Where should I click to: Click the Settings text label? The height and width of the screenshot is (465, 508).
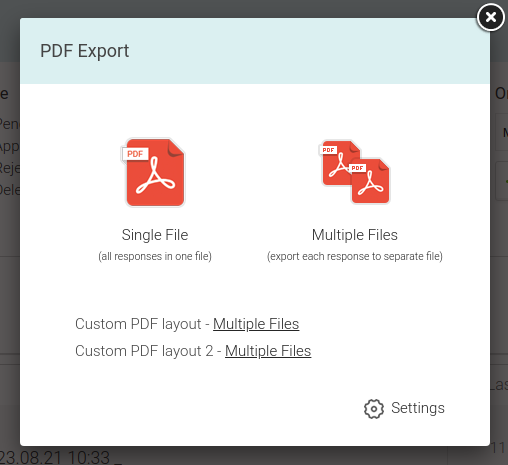(x=418, y=408)
